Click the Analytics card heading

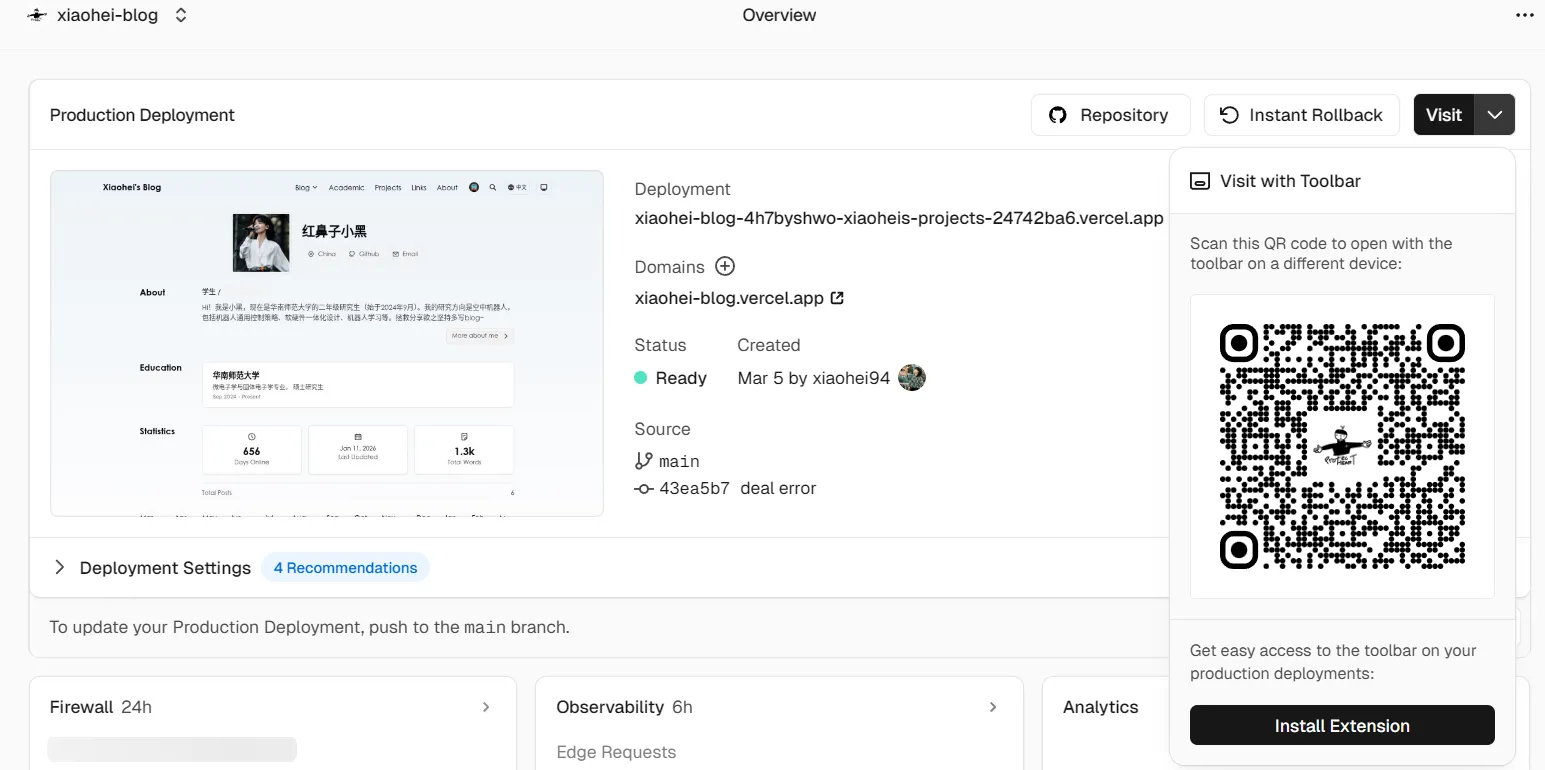(1100, 707)
